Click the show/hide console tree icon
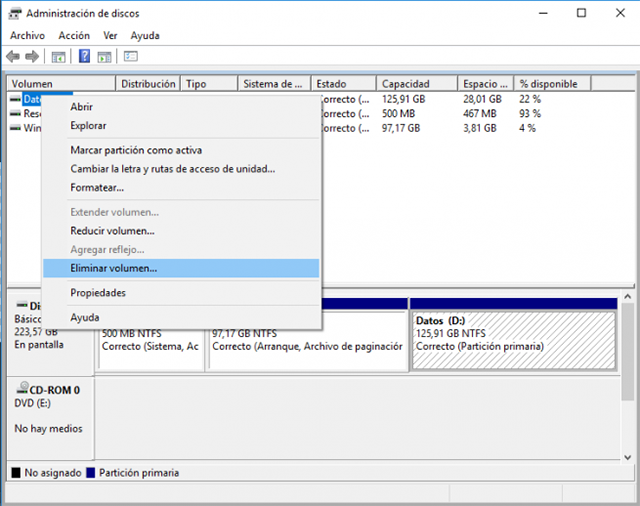Image resolution: width=640 pixels, height=506 pixels. point(58,57)
